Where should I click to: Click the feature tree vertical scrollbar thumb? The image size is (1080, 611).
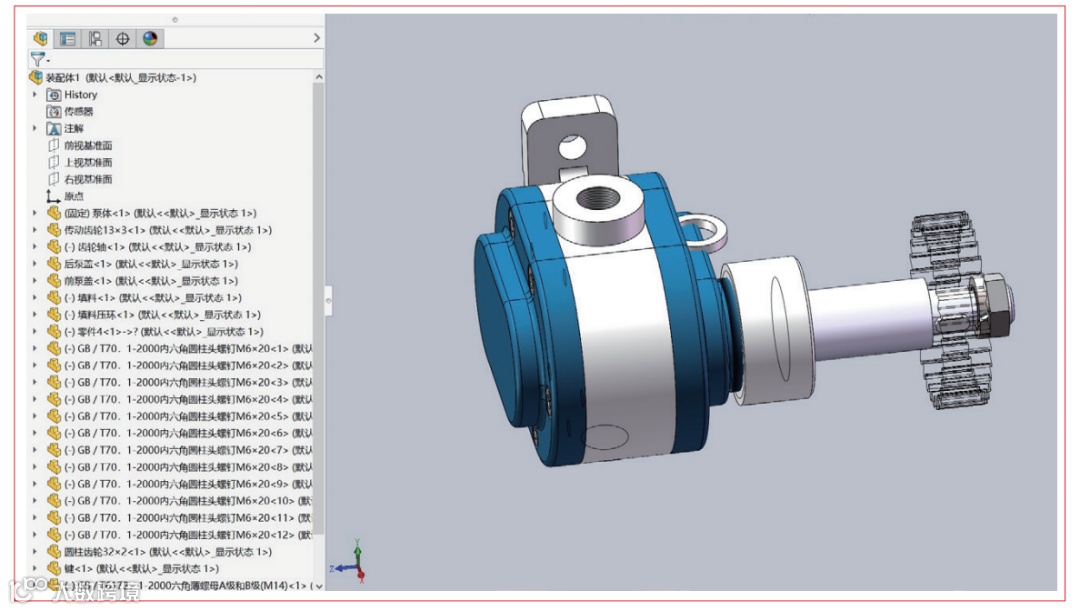tap(318, 310)
